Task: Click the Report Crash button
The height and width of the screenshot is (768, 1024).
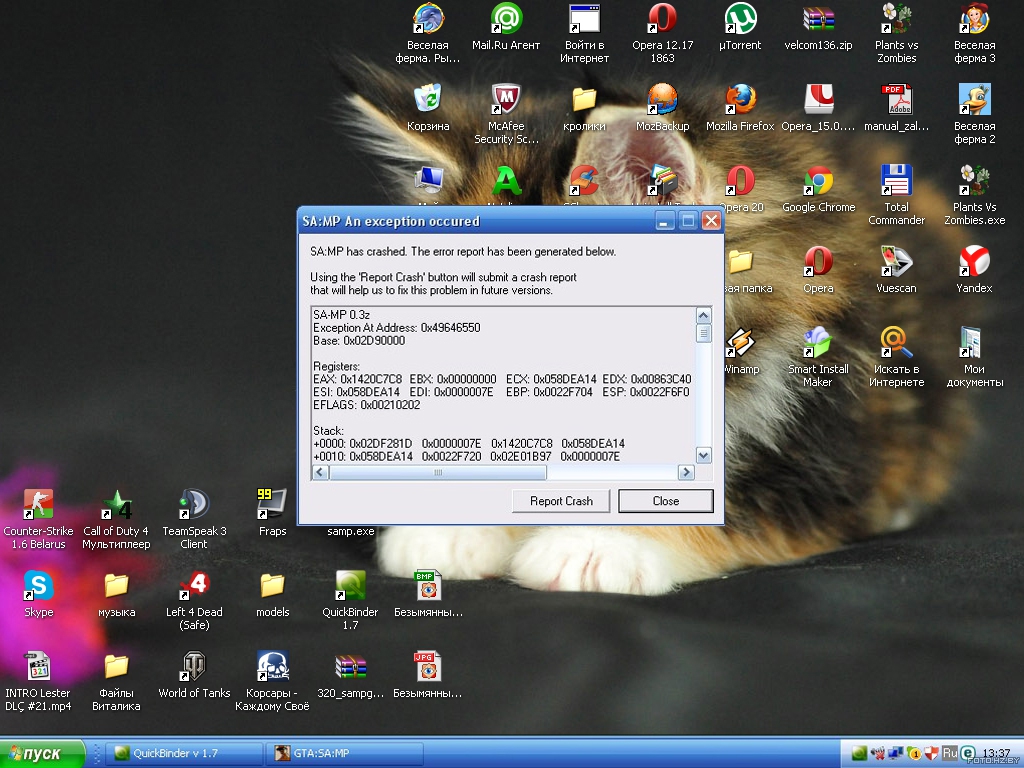Action: (561, 501)
